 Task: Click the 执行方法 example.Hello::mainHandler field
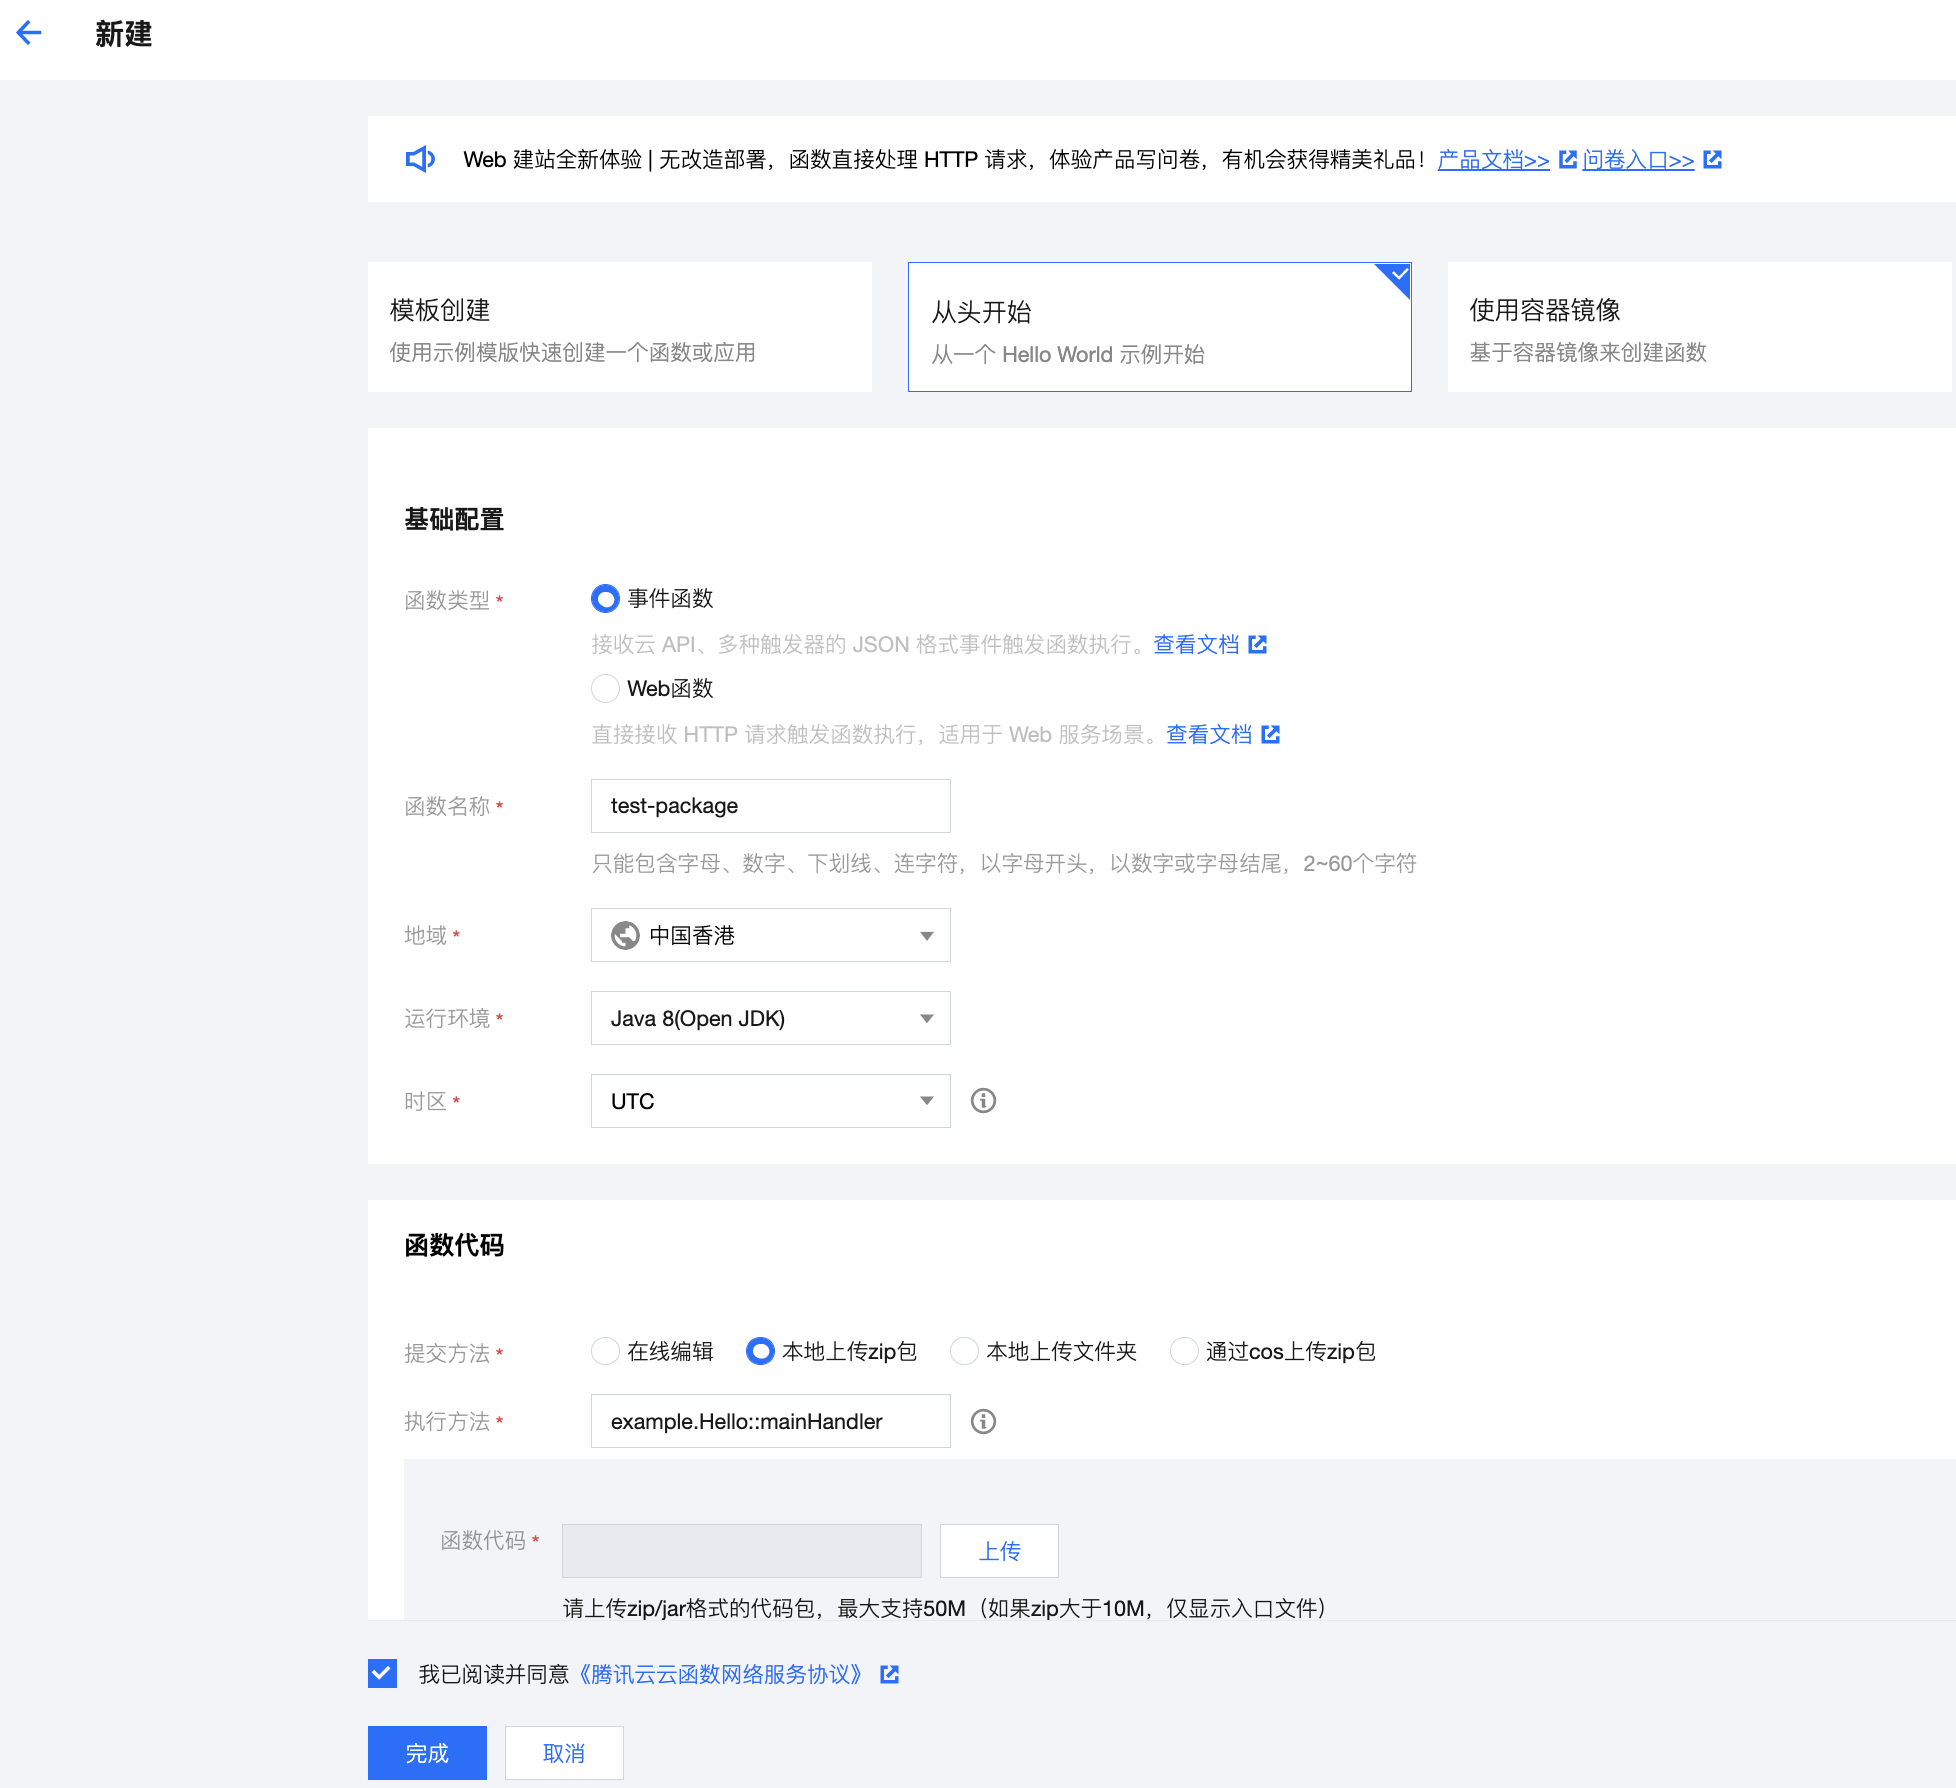click(x=771, y=1422)
